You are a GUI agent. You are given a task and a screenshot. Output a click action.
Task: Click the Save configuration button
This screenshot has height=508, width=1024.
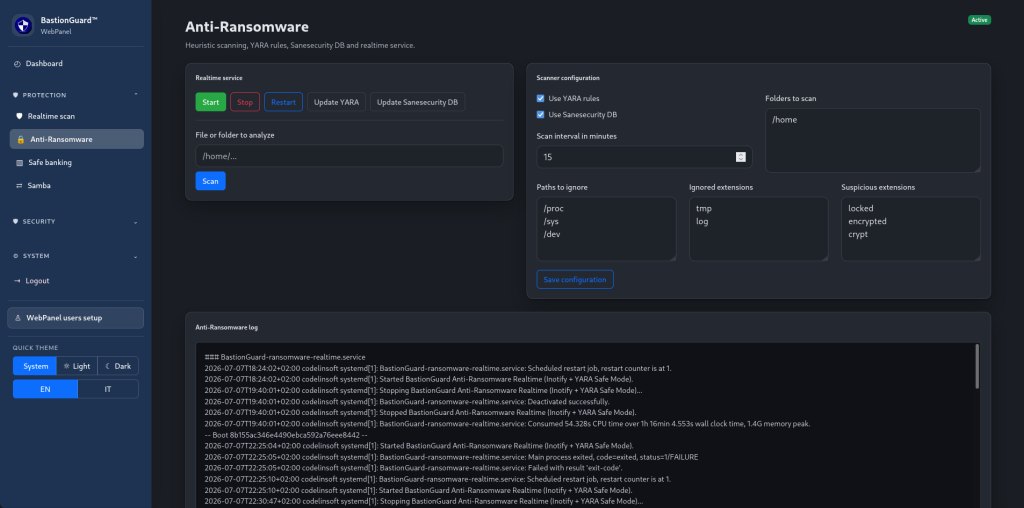(575, 279)
